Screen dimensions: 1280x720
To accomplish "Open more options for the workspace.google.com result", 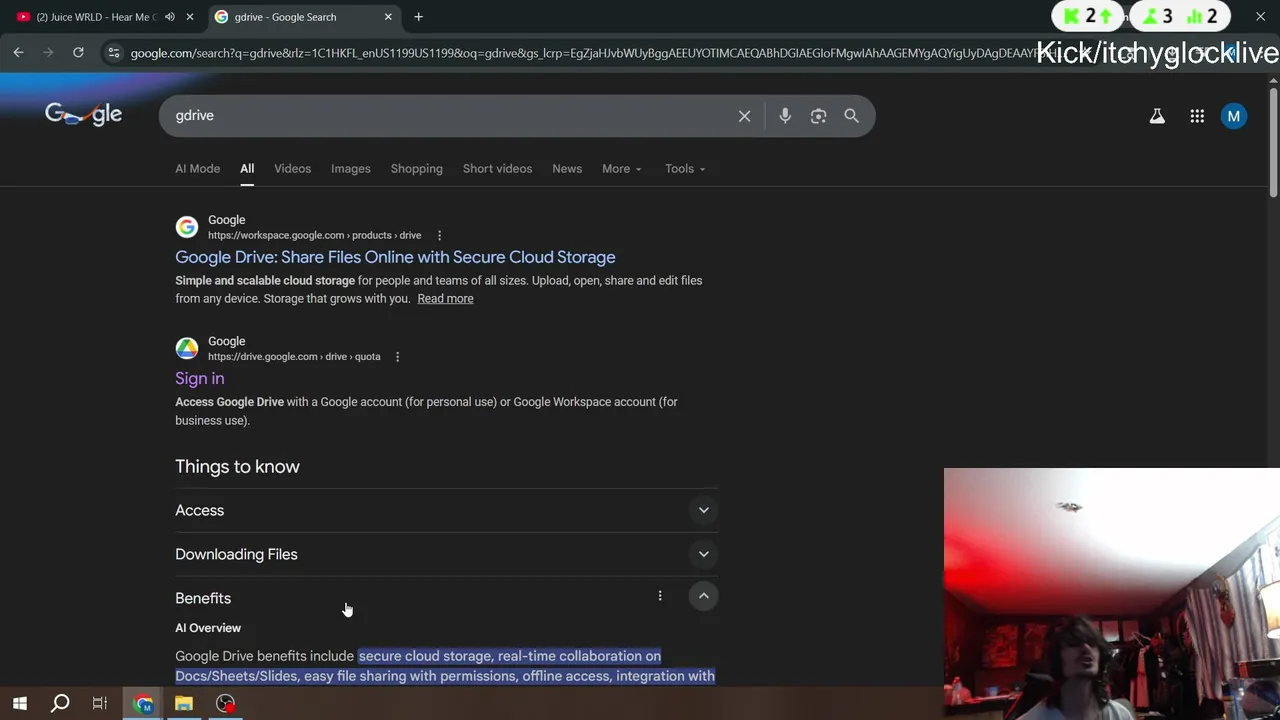I will 439,235.
